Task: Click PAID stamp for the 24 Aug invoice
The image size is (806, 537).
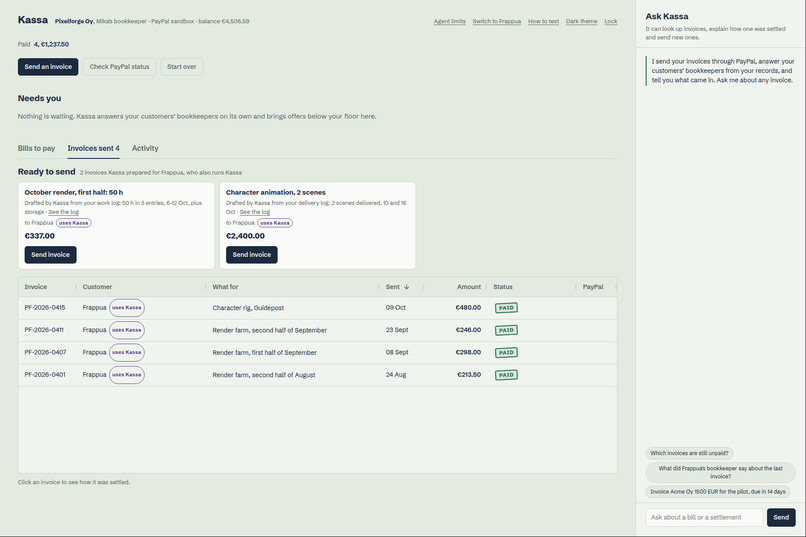Action: coord(506,375)
